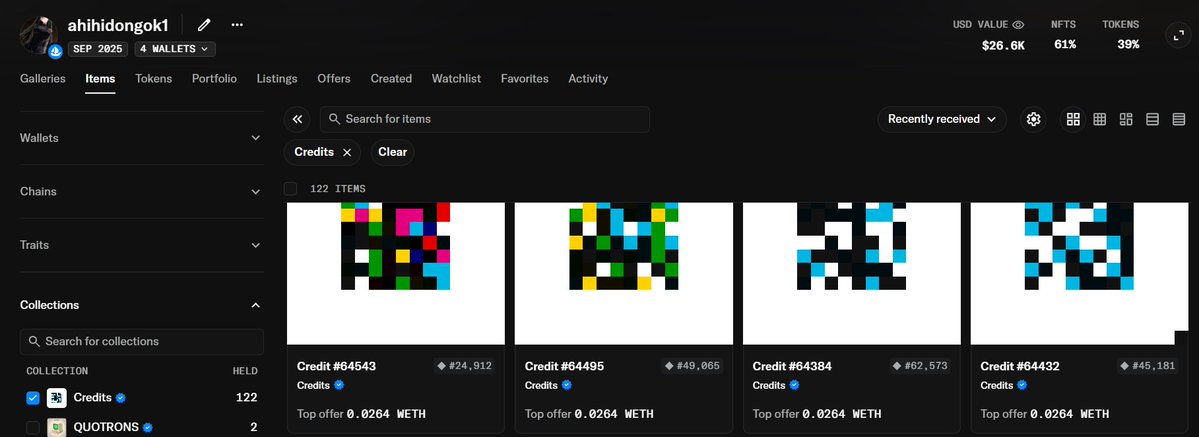Click the SEP 2025 badge
Viewport: 1199px width, 437px height.
pyautogui.click(x=99, y=49)
